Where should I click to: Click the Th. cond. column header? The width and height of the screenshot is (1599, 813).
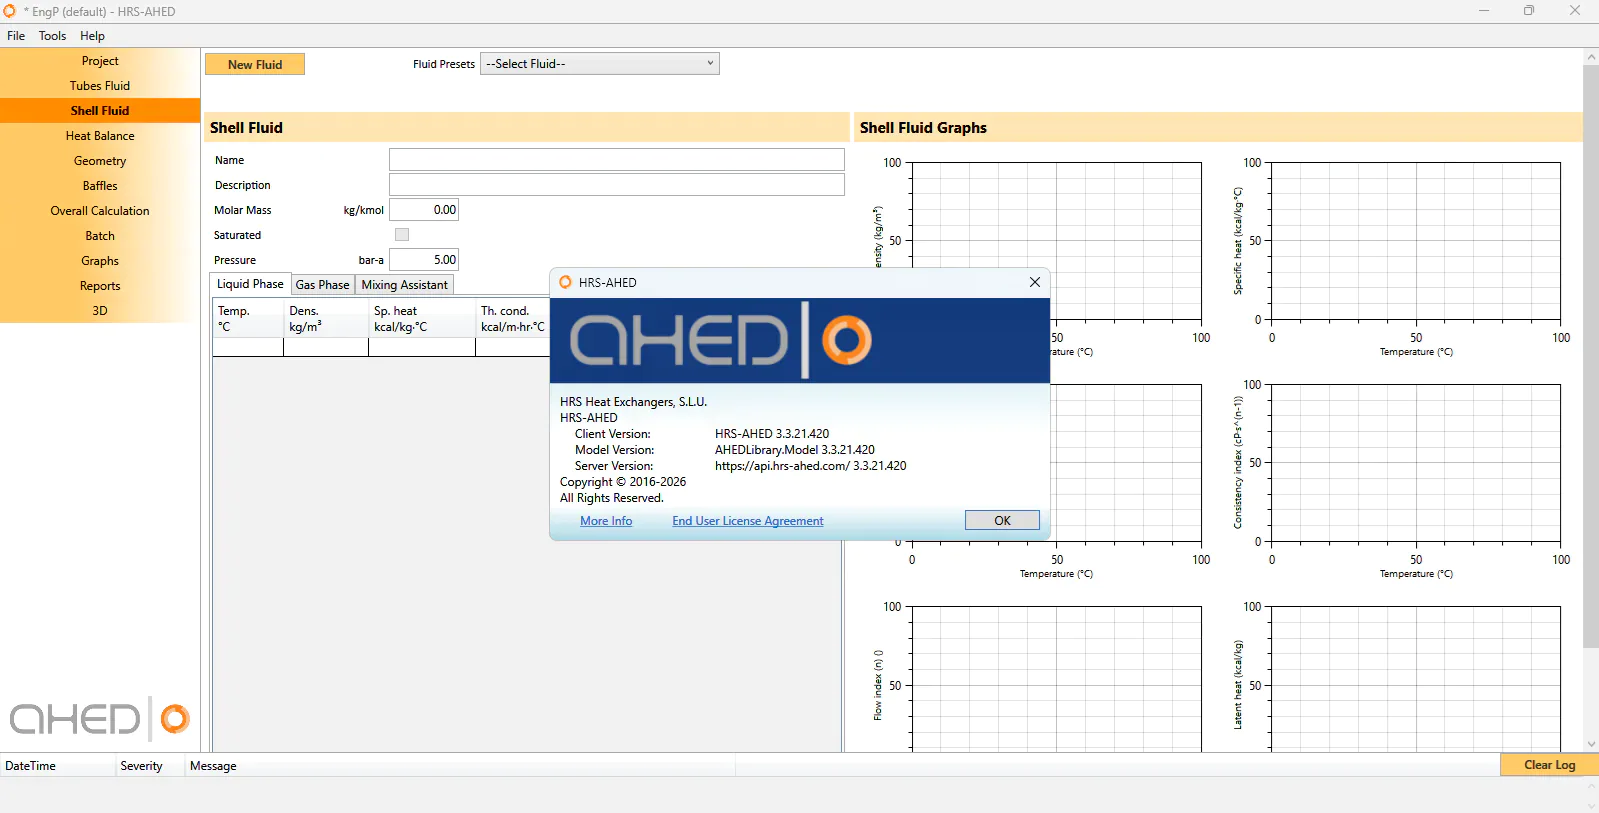[513, 319]
